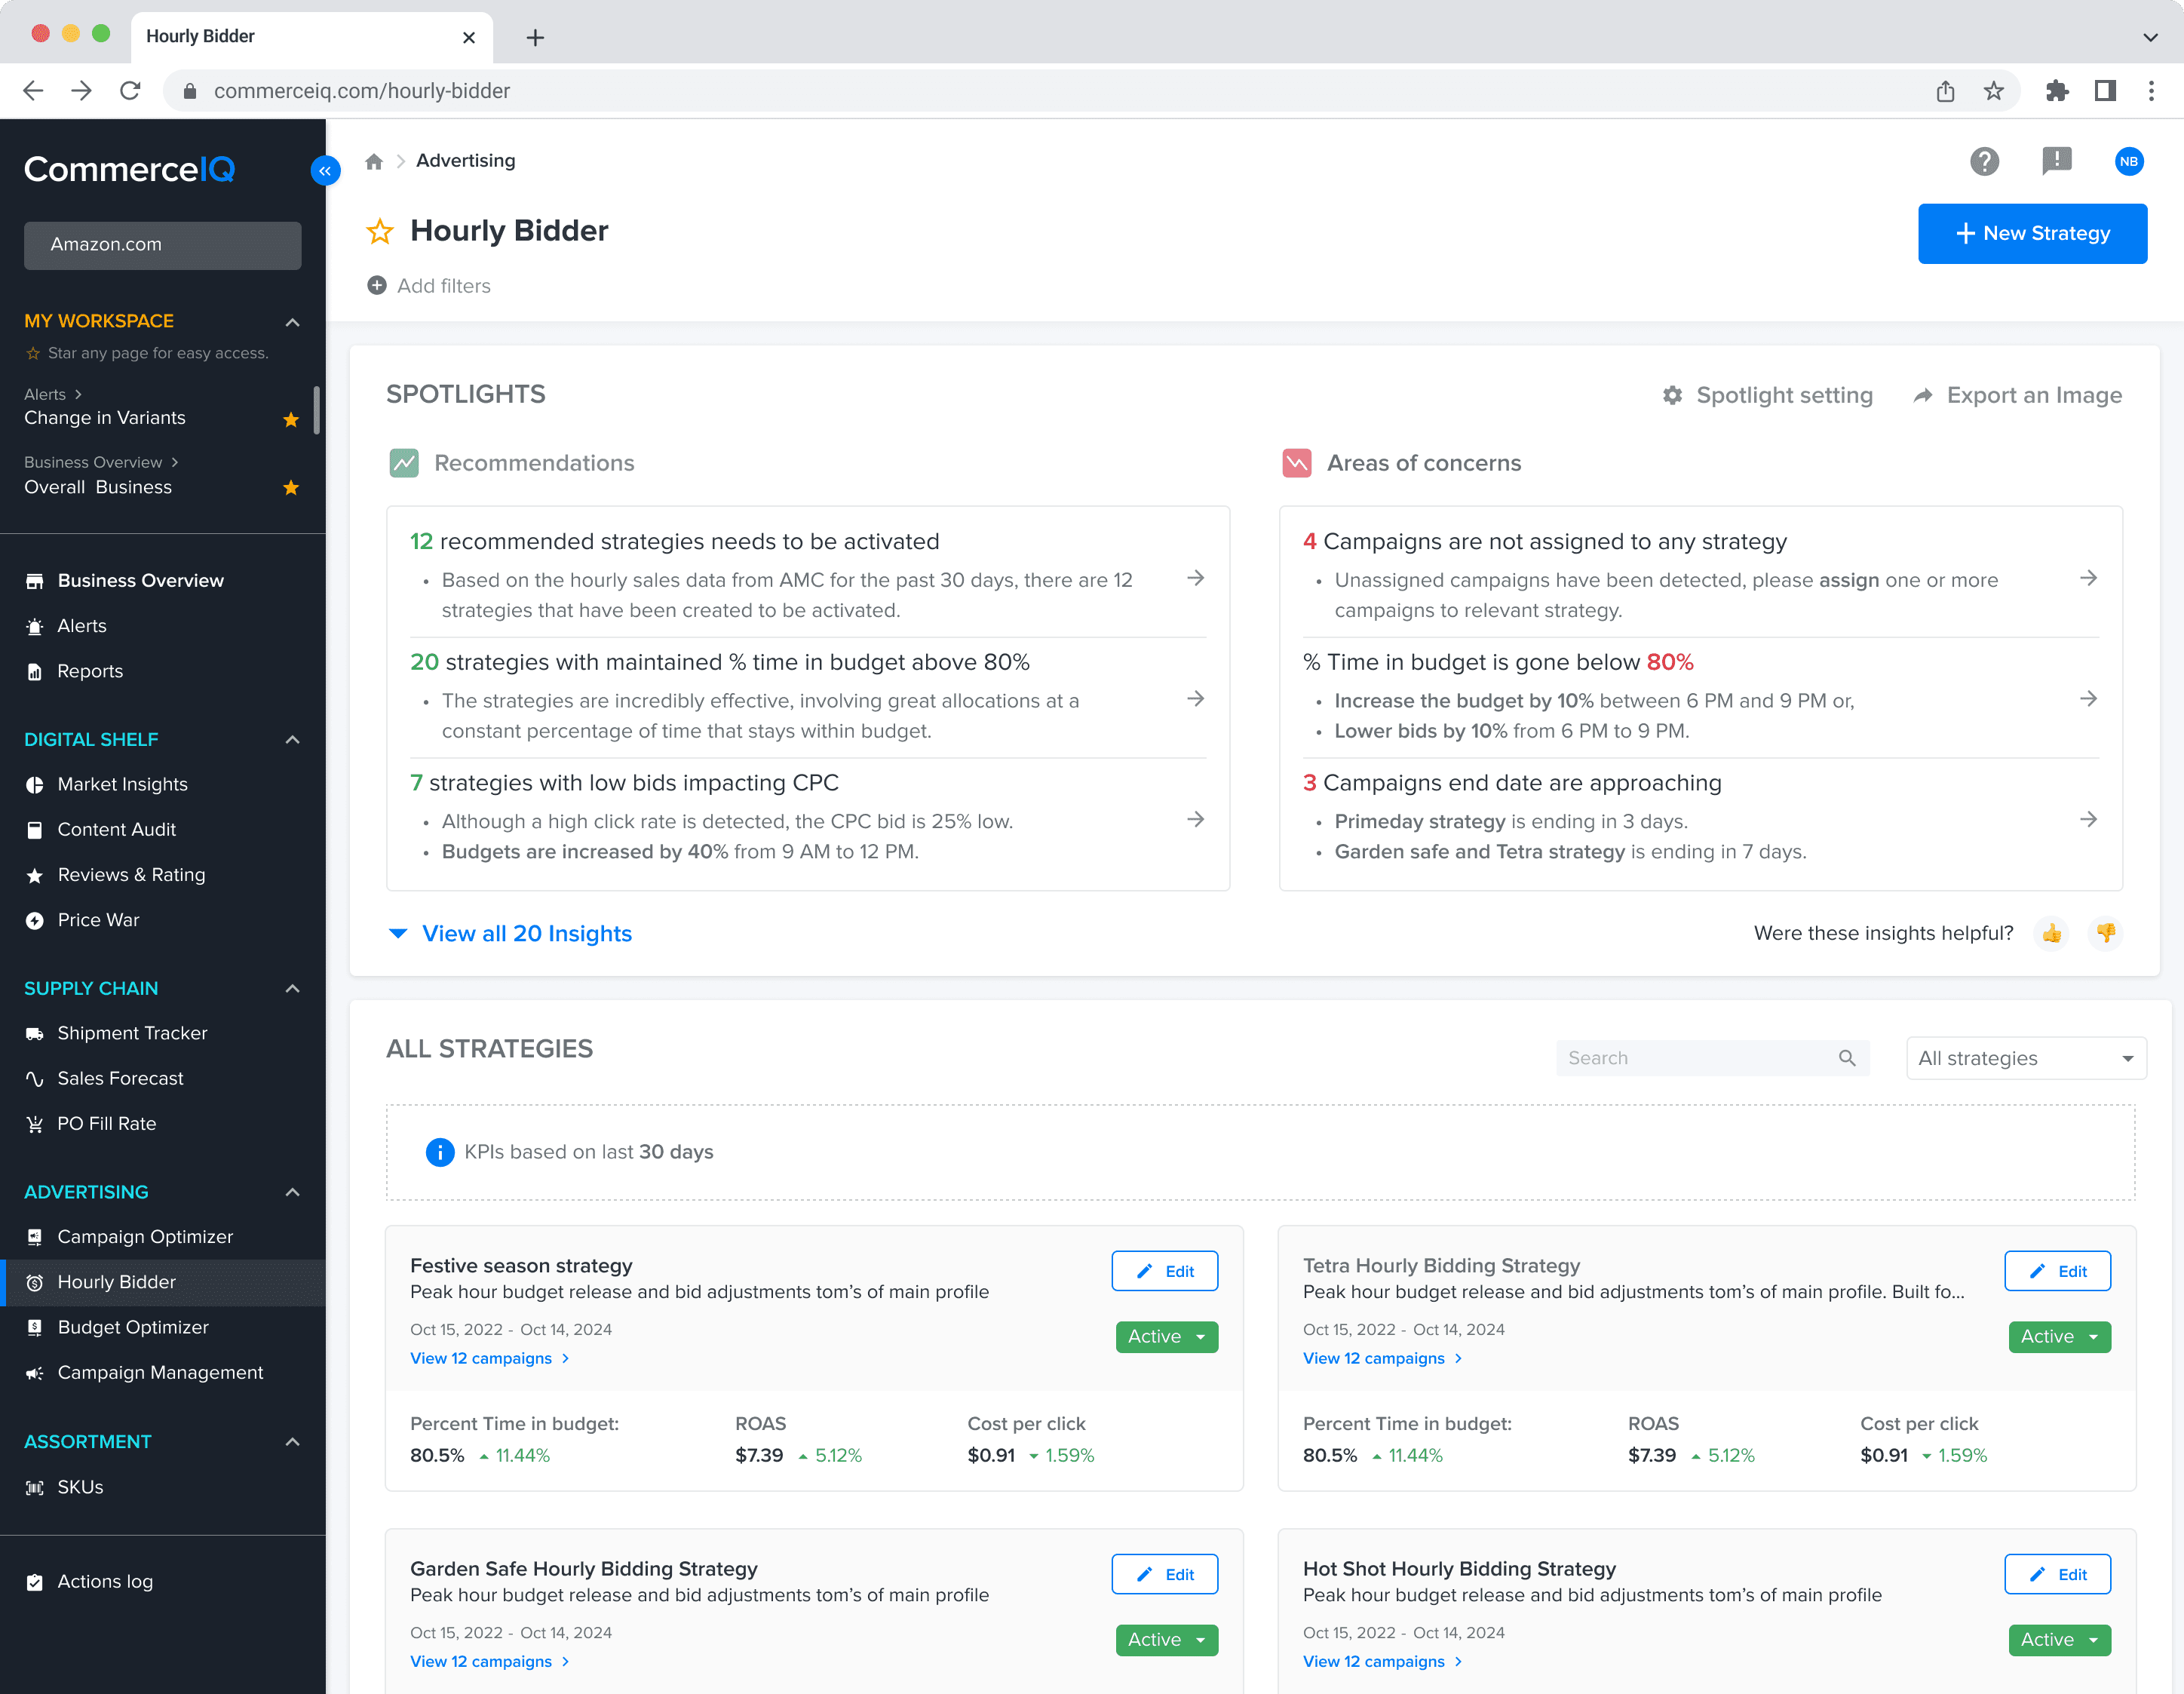Click the sidebar vertical scrollbar
Image resolution: width=2184 pixels, height=1694 pixels.
click(x=316, y=410)
